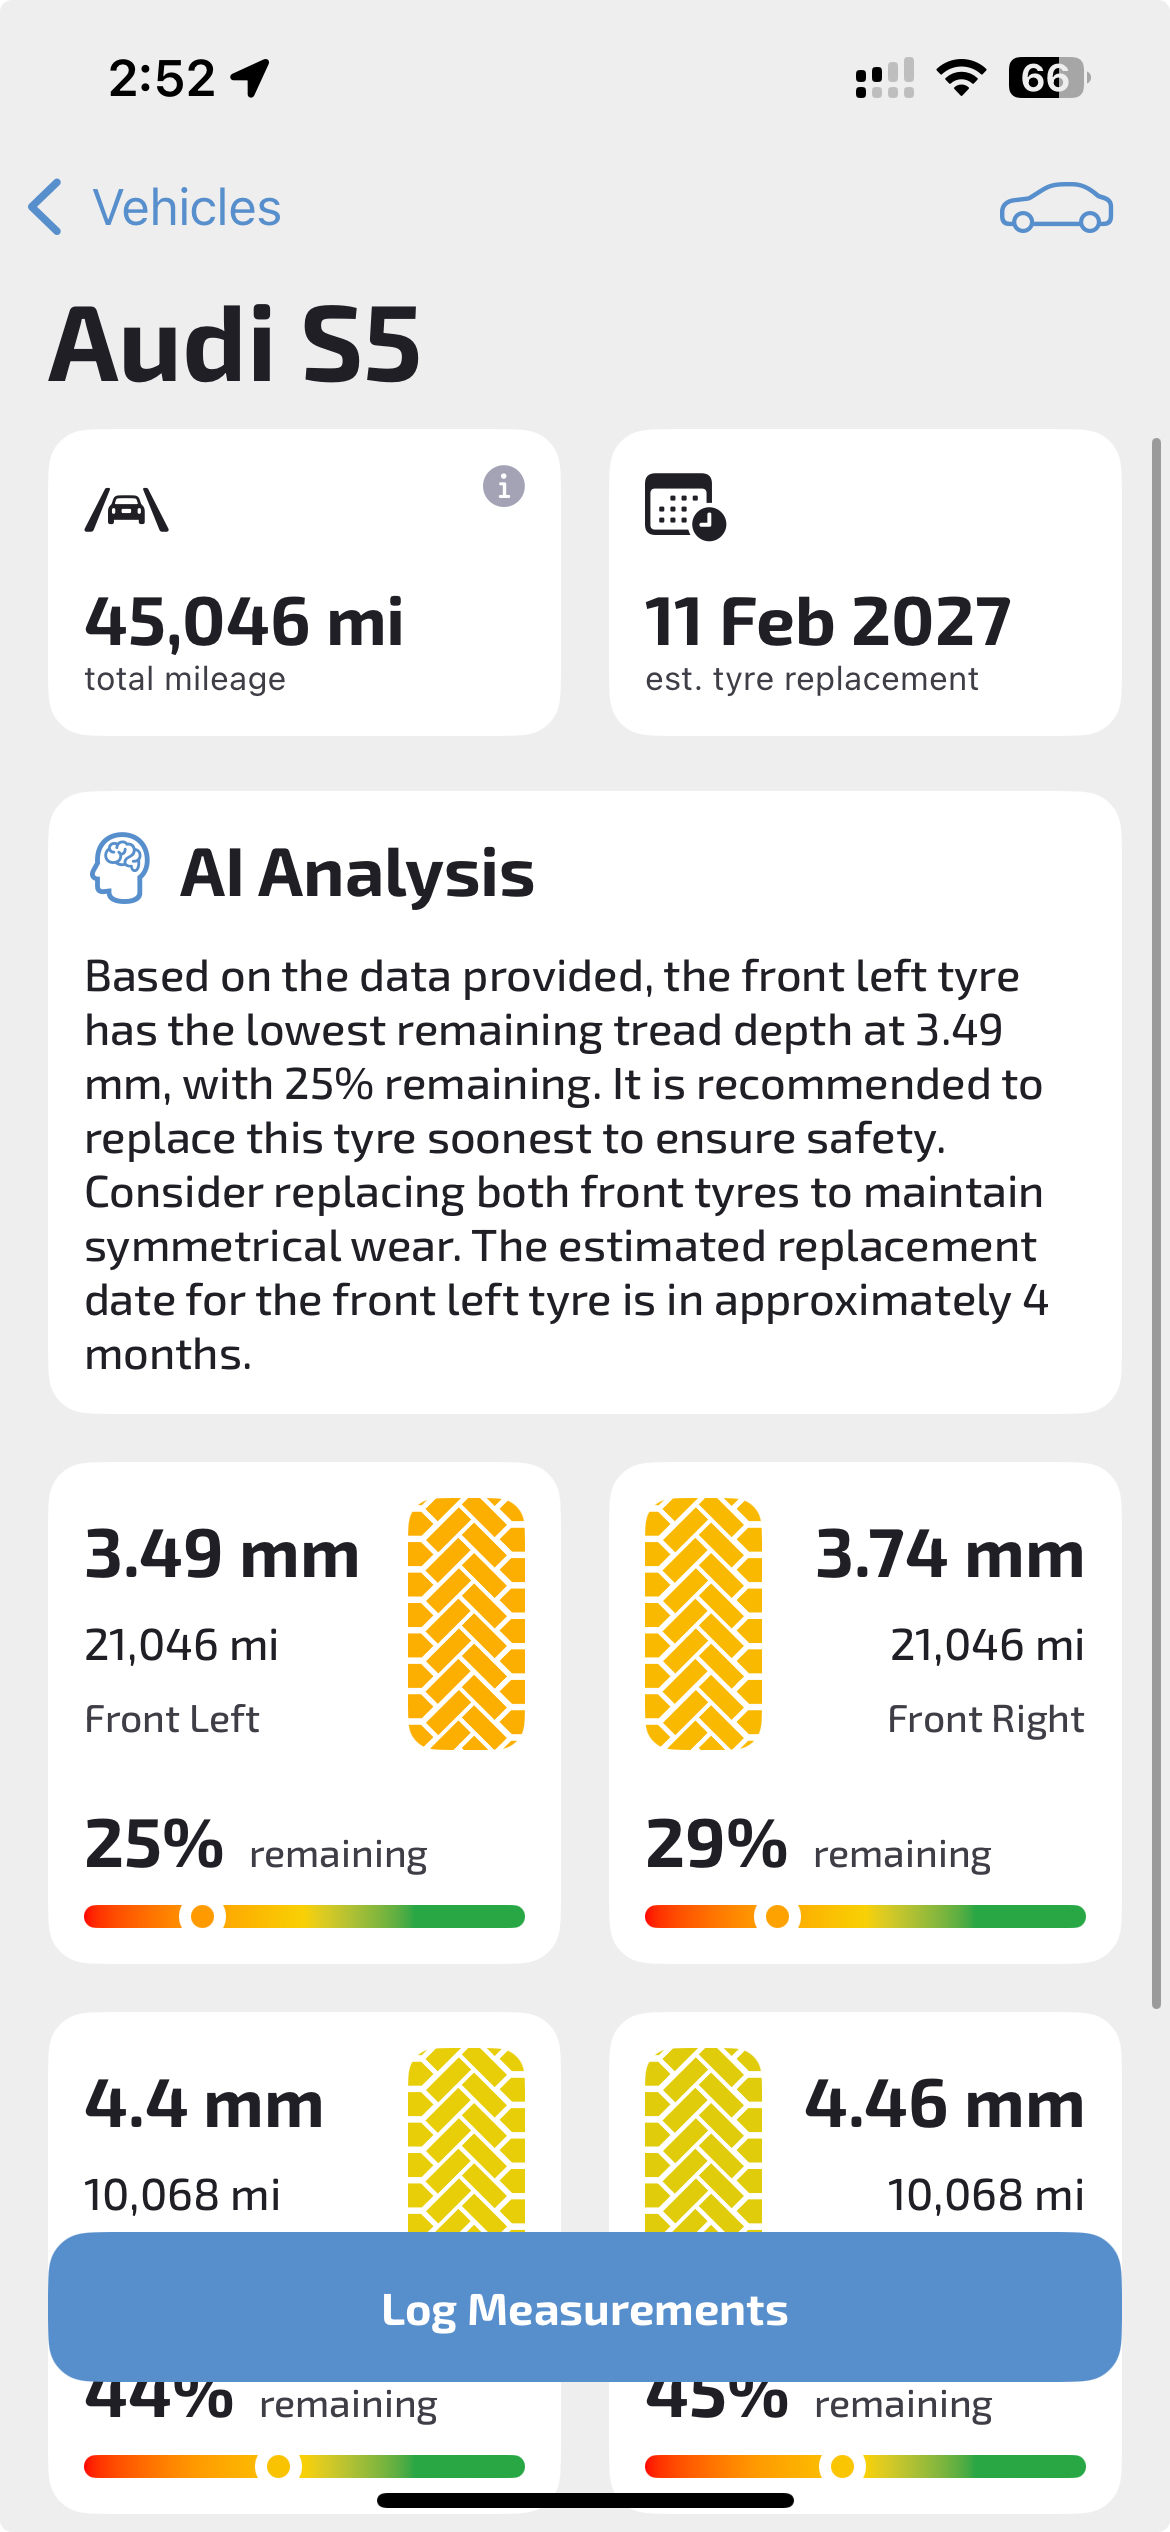Tap the road car mileage icon

[x=127, y=511]
